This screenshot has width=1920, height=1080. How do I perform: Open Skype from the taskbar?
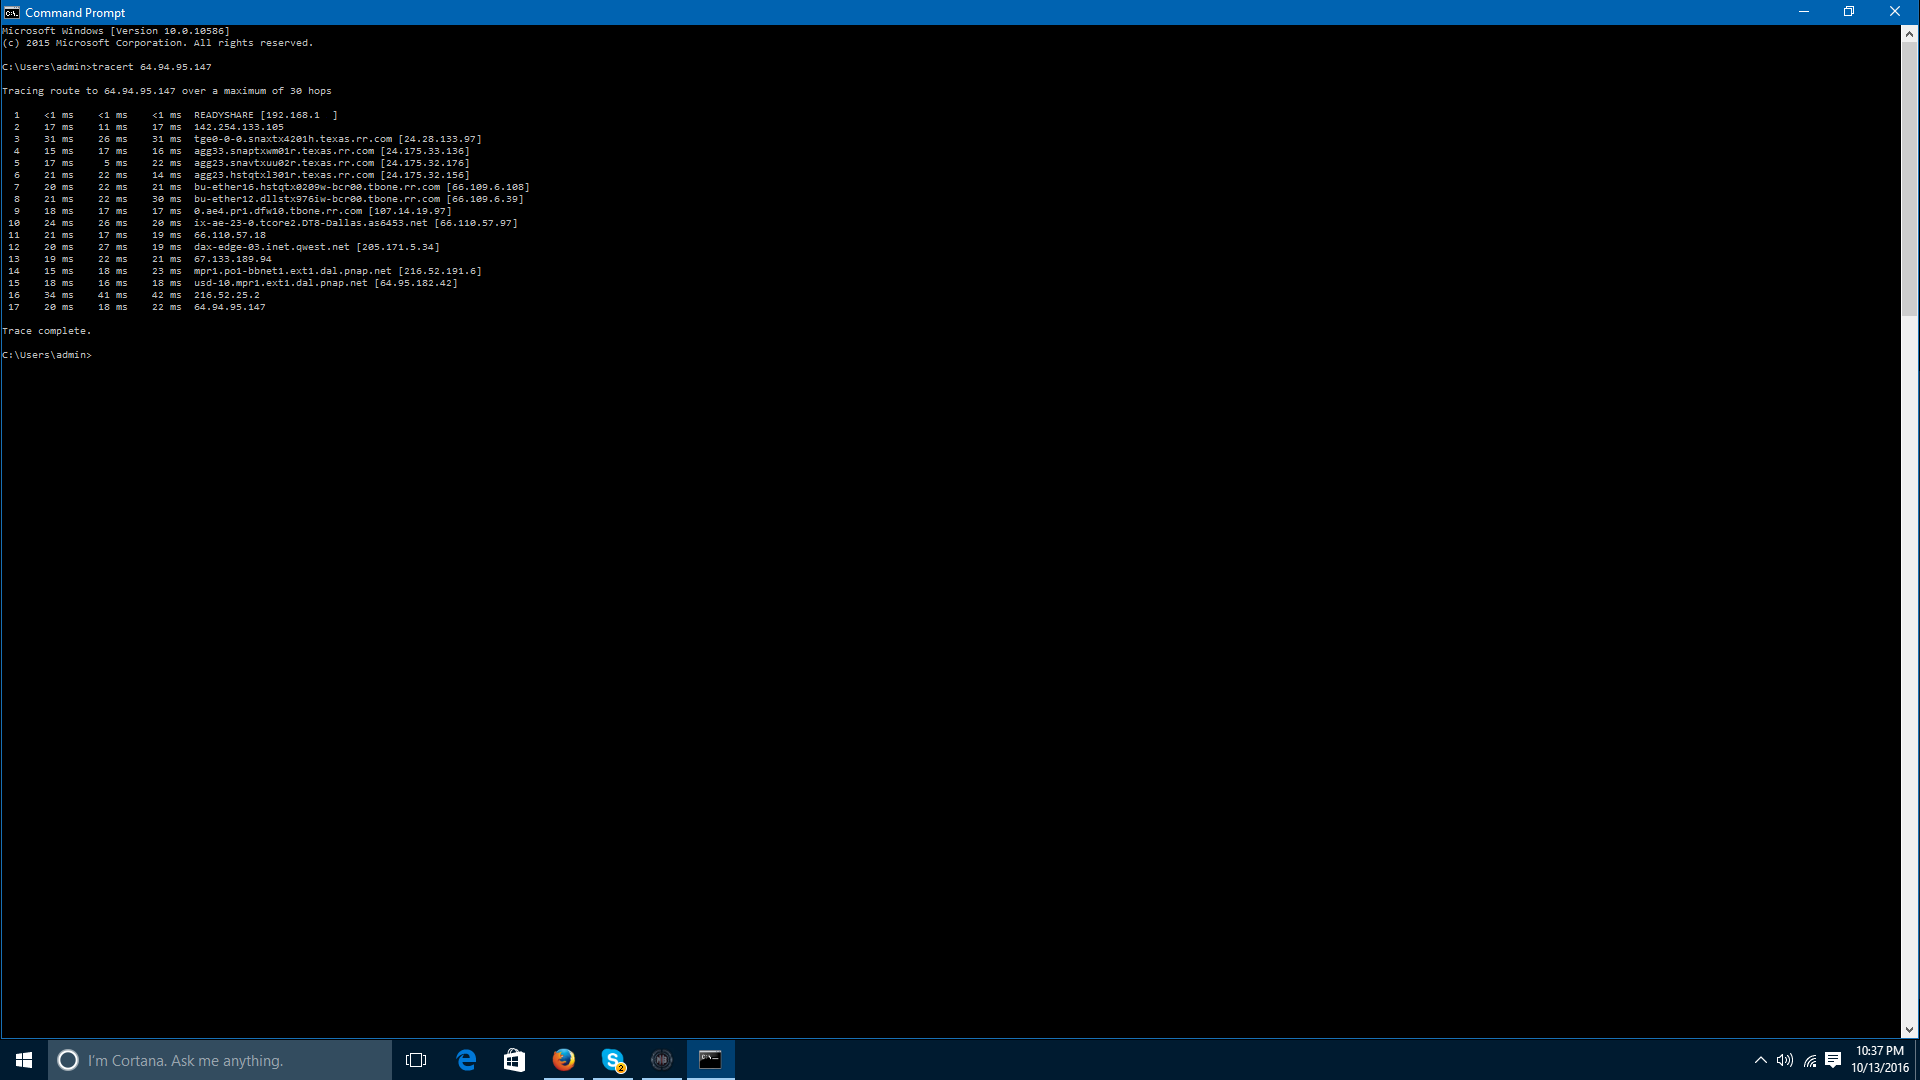(613, 1060)
